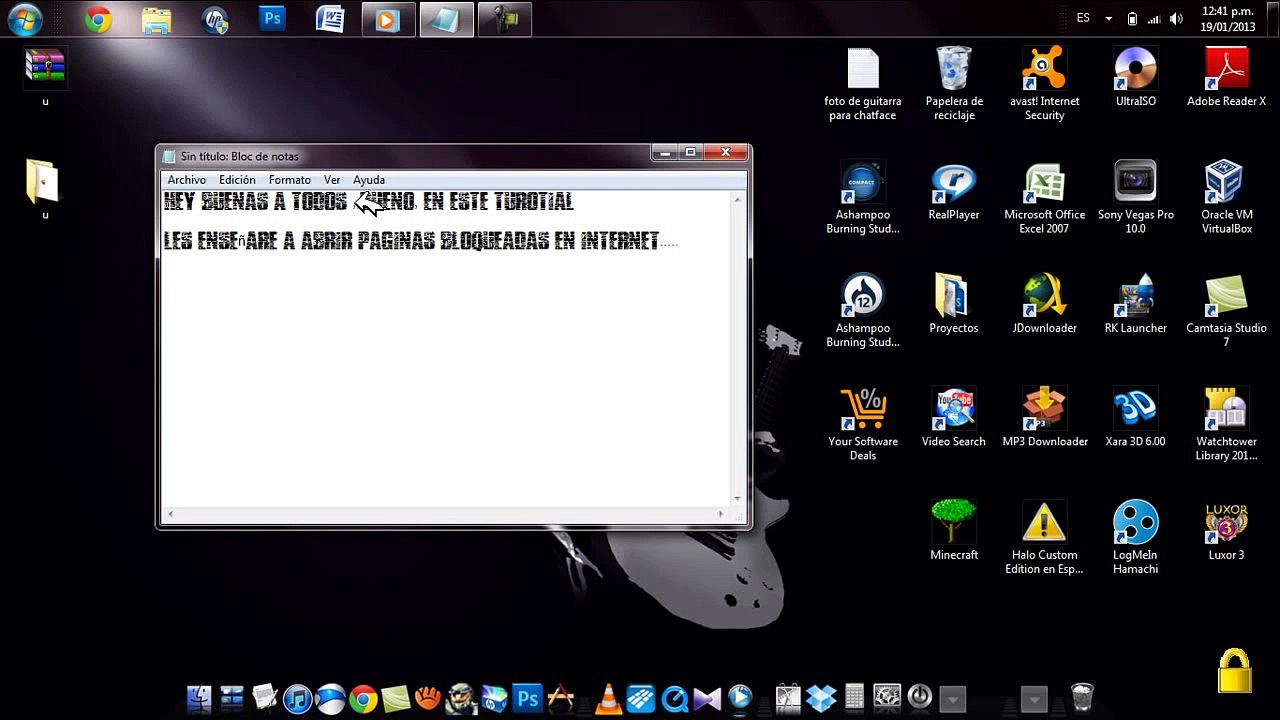Select the desktop folder named u
1280x720 pixels.
pyautogui.click(x=44, y=189)
